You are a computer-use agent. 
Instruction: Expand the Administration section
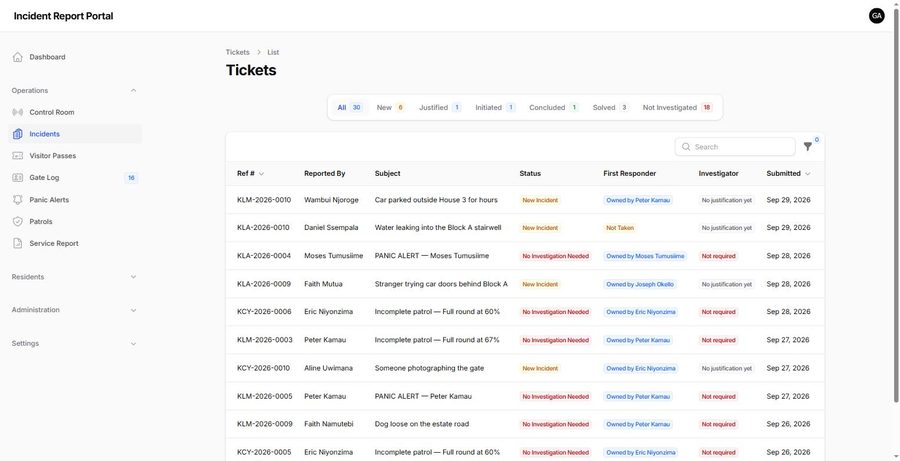point(133,310)
